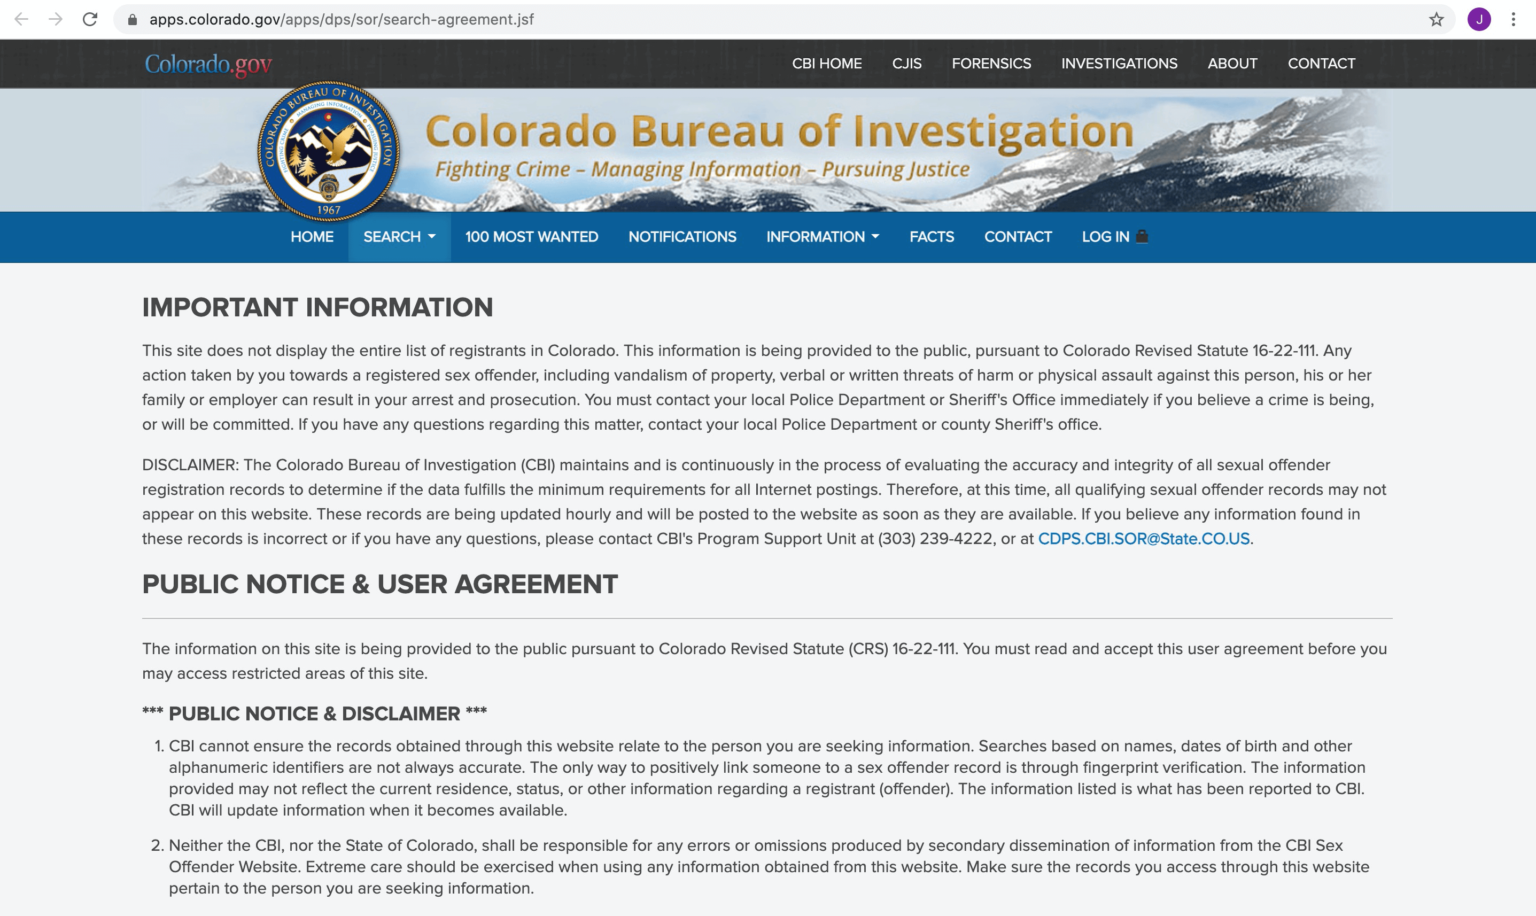This screenshot has width=1536, height=916.
Task: Open the 100 MOST WANTED page
Action: click(x=531, y=237)
